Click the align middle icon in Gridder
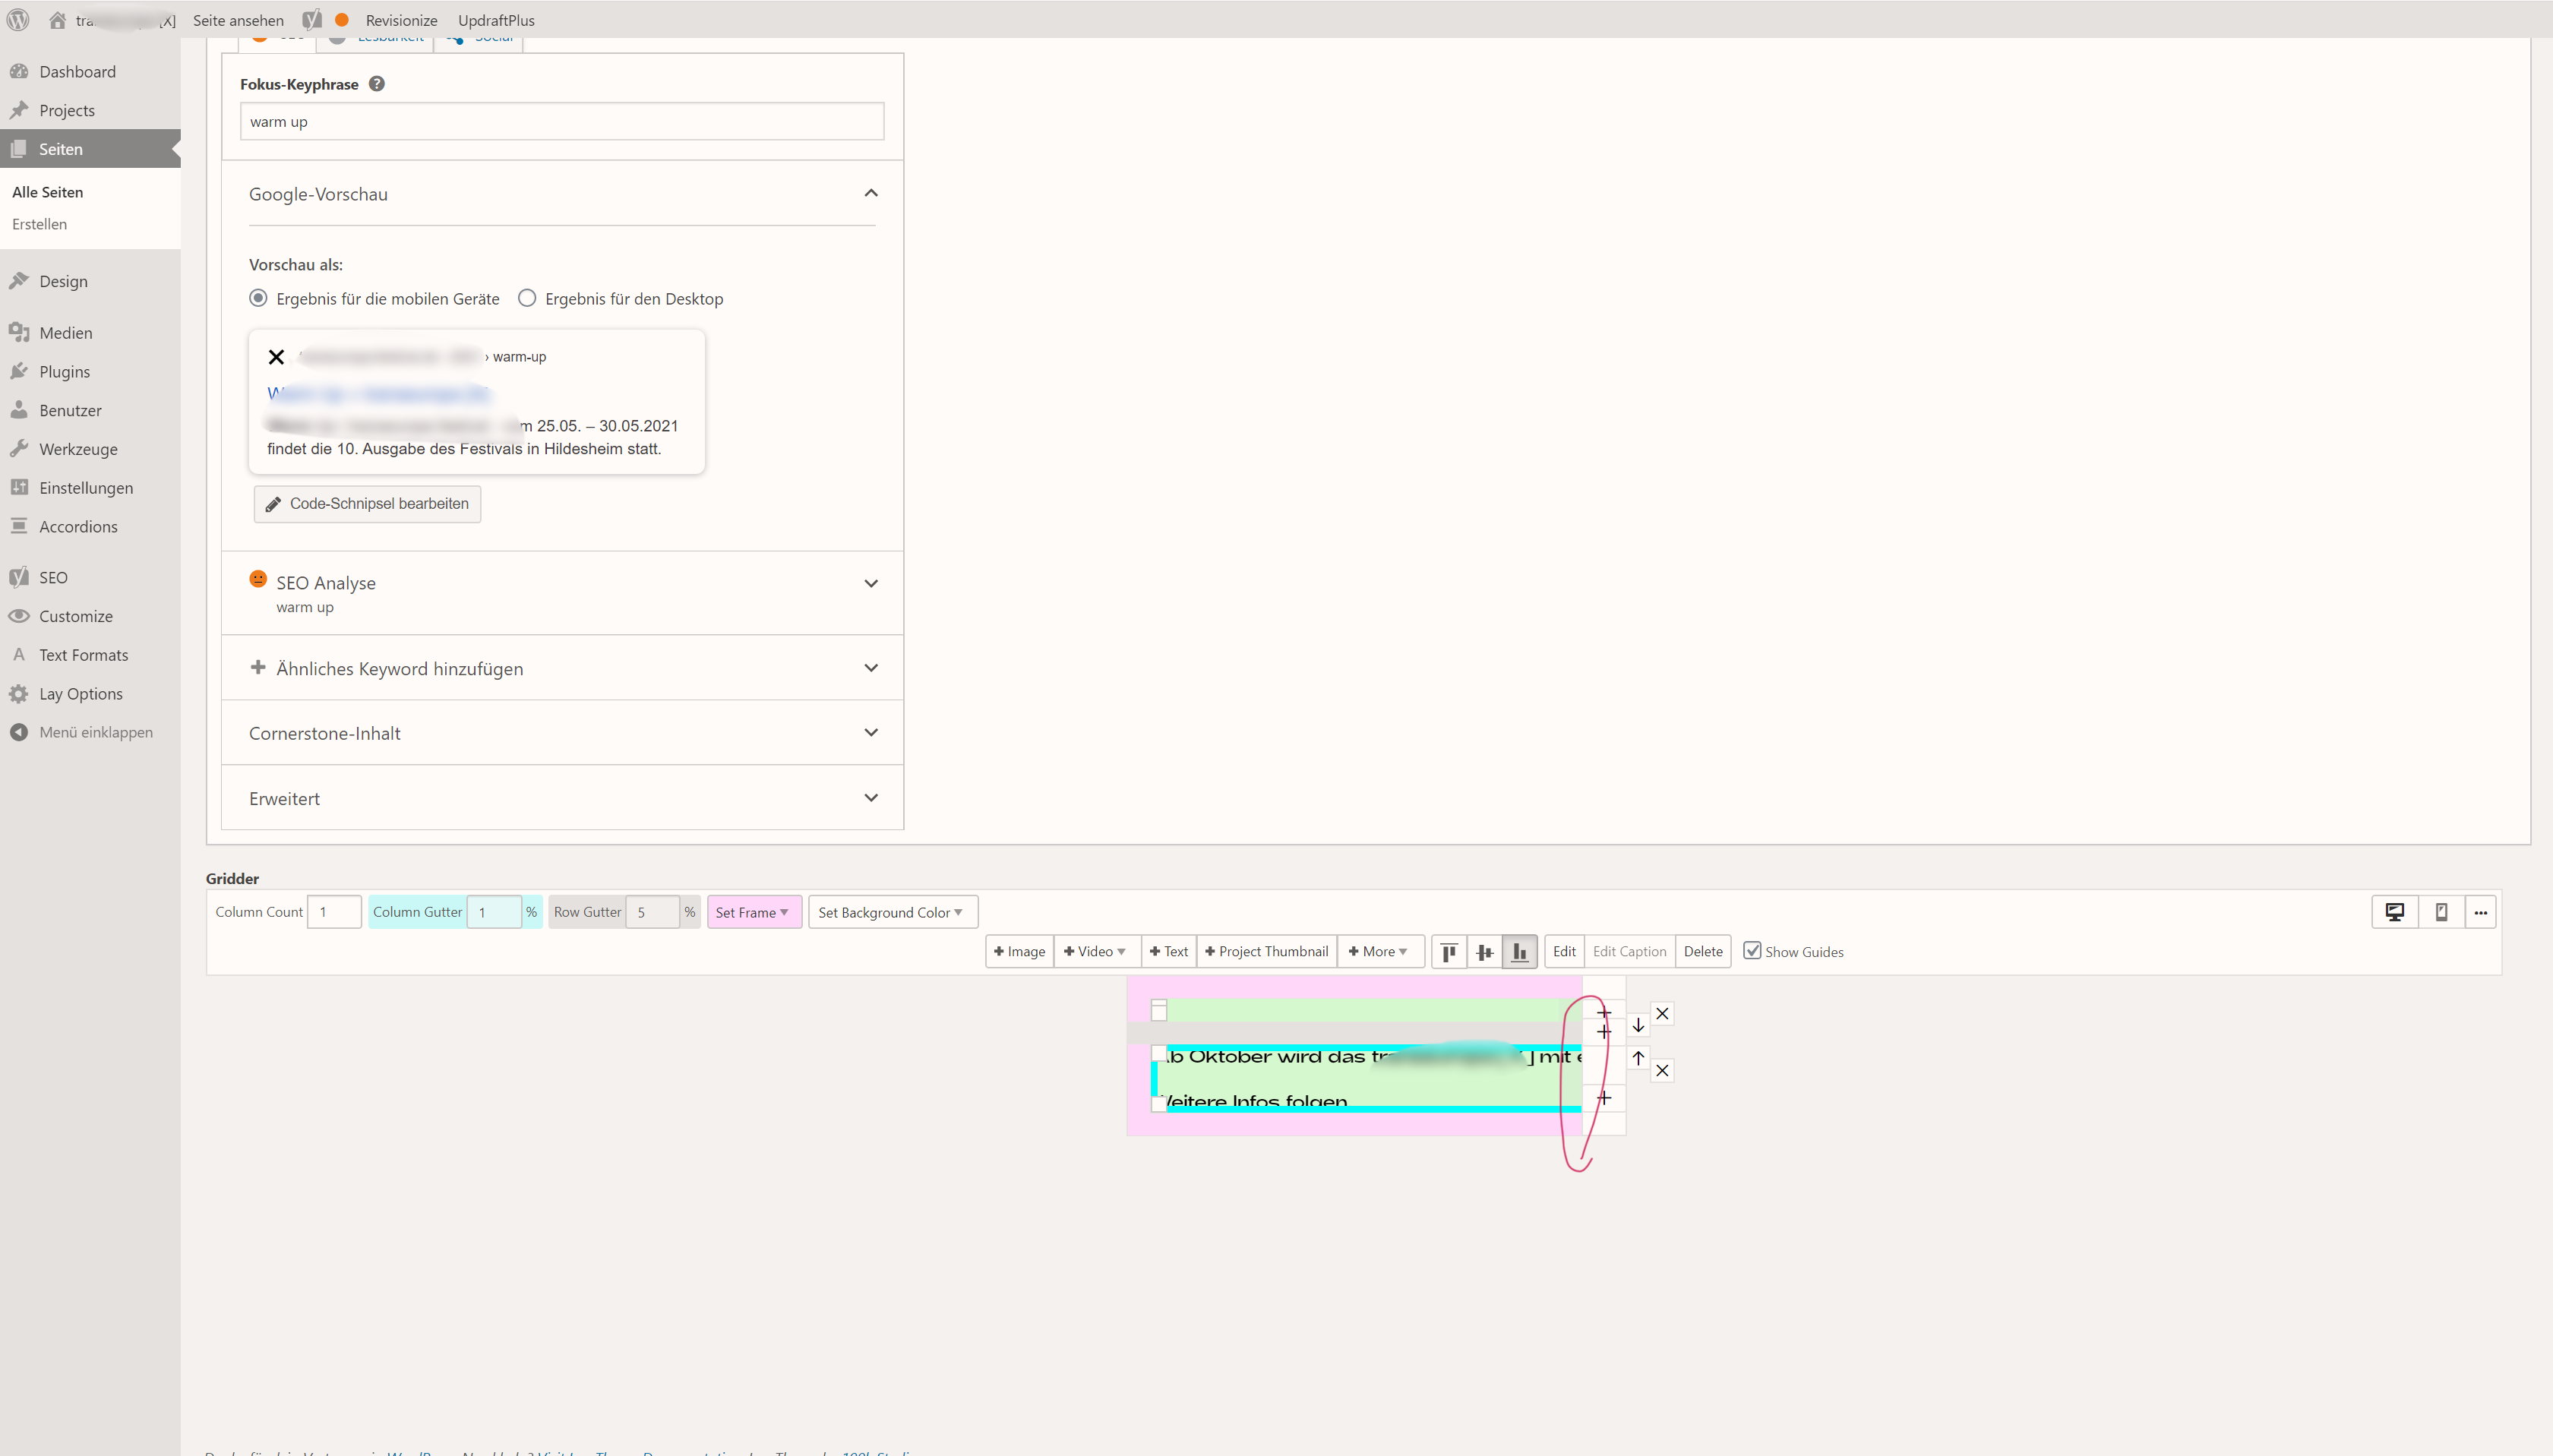Screen dimensions: 2553x1456 (1484, 952)
